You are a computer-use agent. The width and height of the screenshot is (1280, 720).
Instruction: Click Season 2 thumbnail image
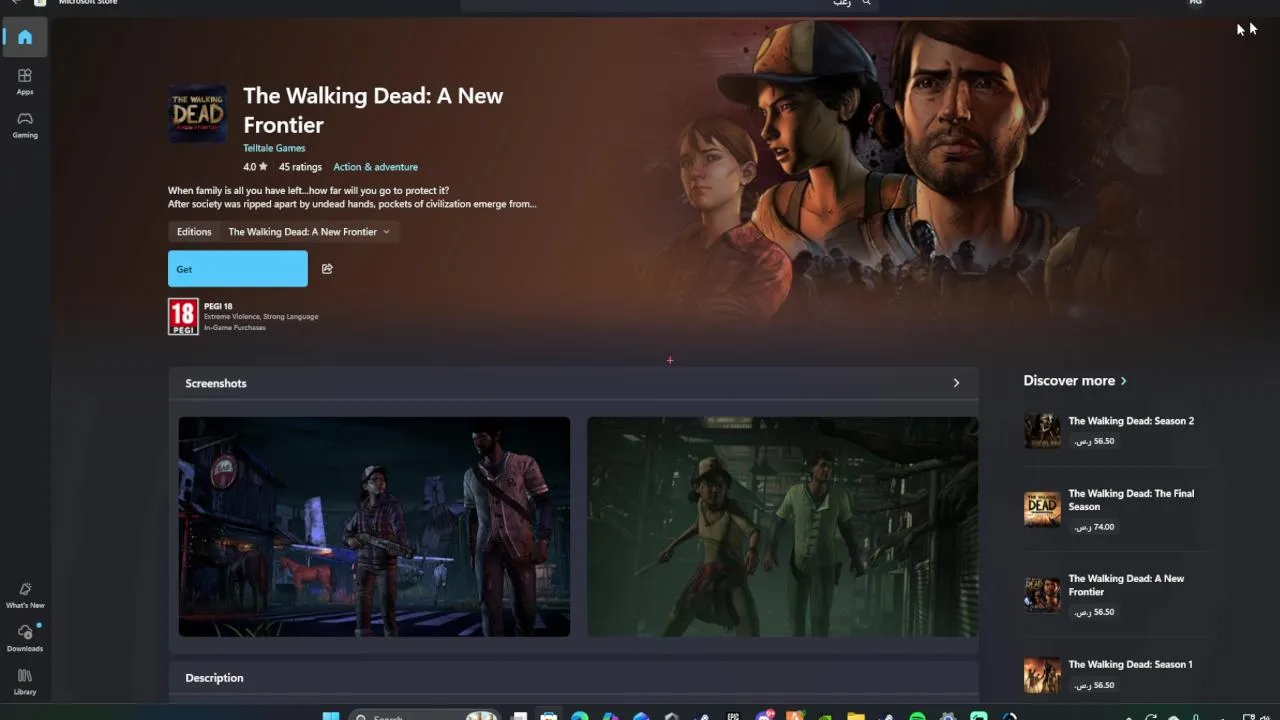tap(1042, 431)
